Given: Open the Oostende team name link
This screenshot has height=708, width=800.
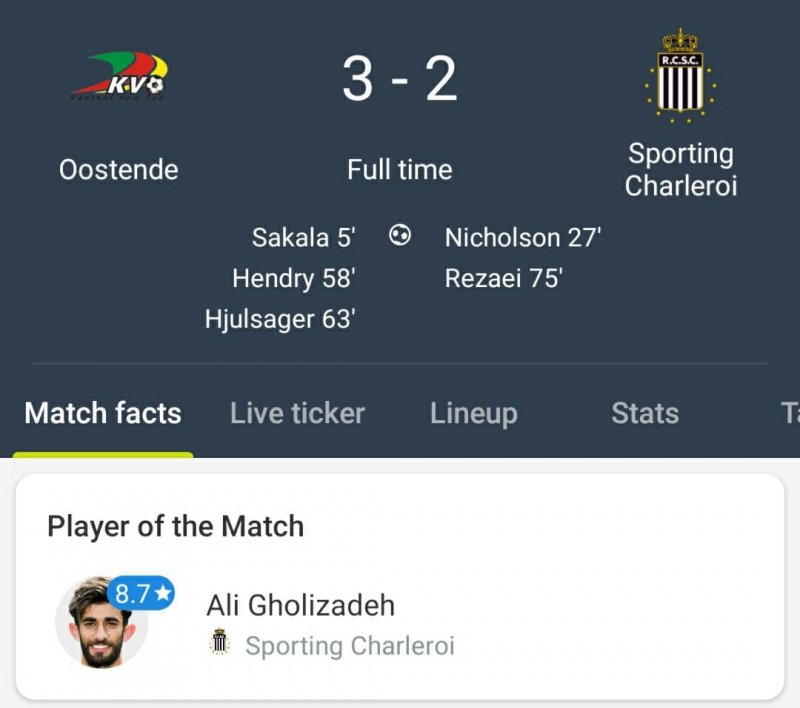Looking at the screenshot, I should pos(119,169).
